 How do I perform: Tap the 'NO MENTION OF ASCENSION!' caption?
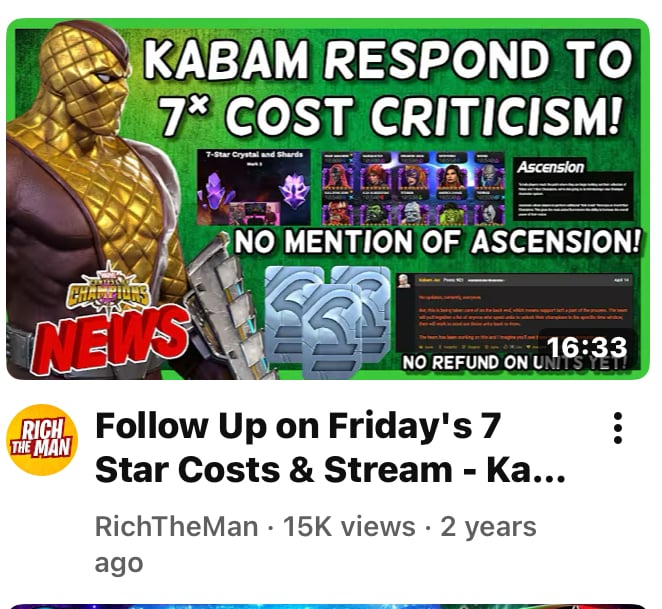[x=437, y=242]
